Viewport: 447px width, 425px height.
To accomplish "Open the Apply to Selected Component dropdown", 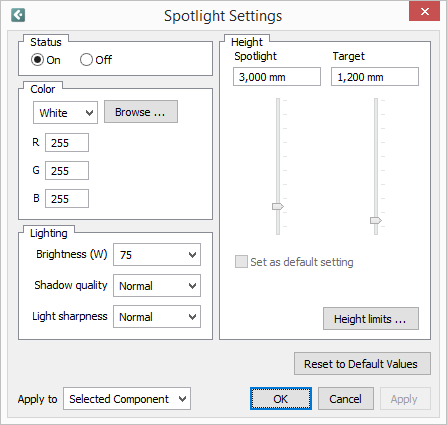I will pos(127,399).
